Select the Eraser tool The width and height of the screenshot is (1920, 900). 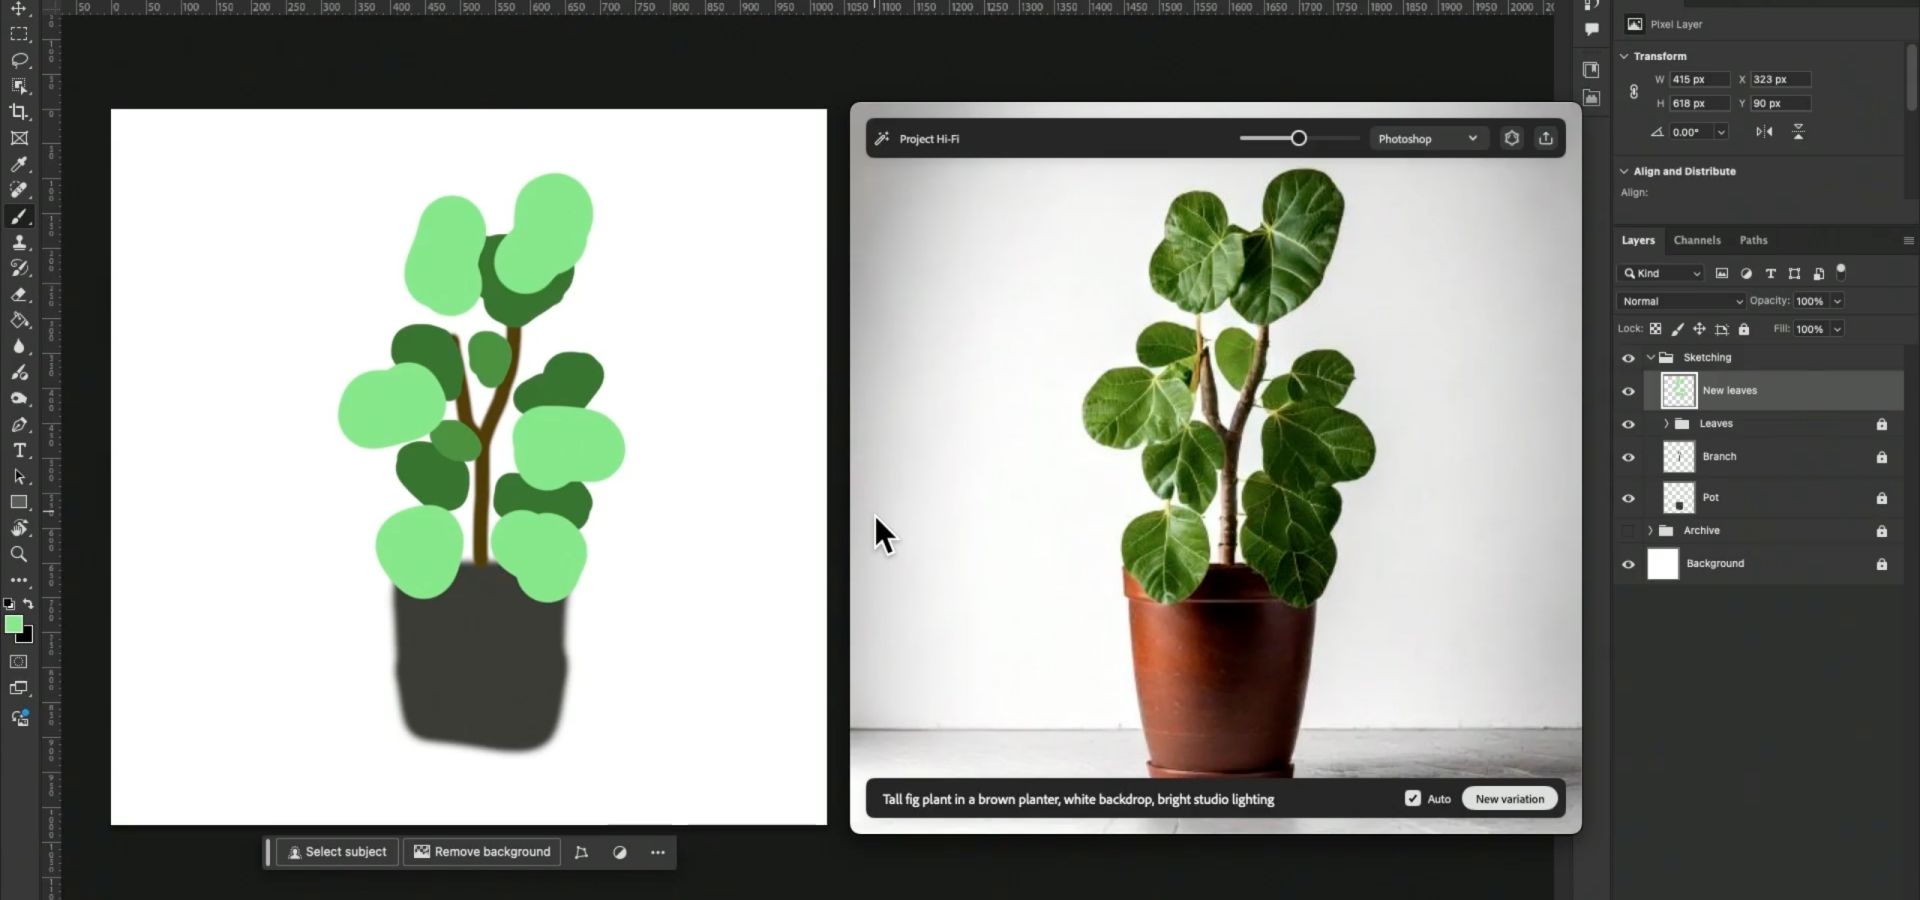click(x=19, y=294)
